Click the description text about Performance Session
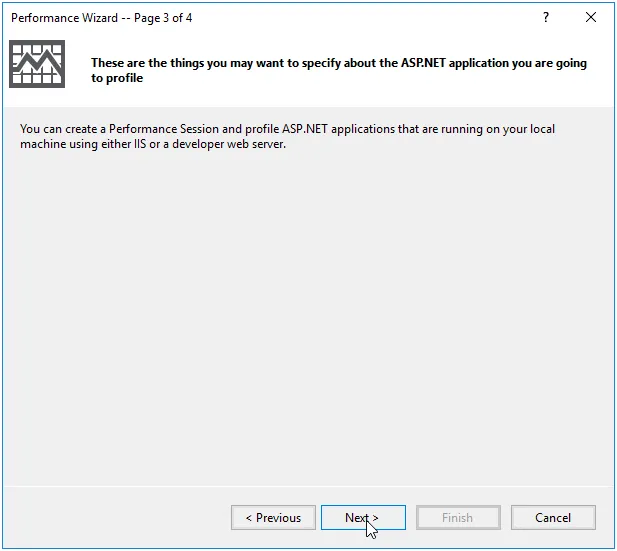The image size is (617, 551). (x=287, y=136)
